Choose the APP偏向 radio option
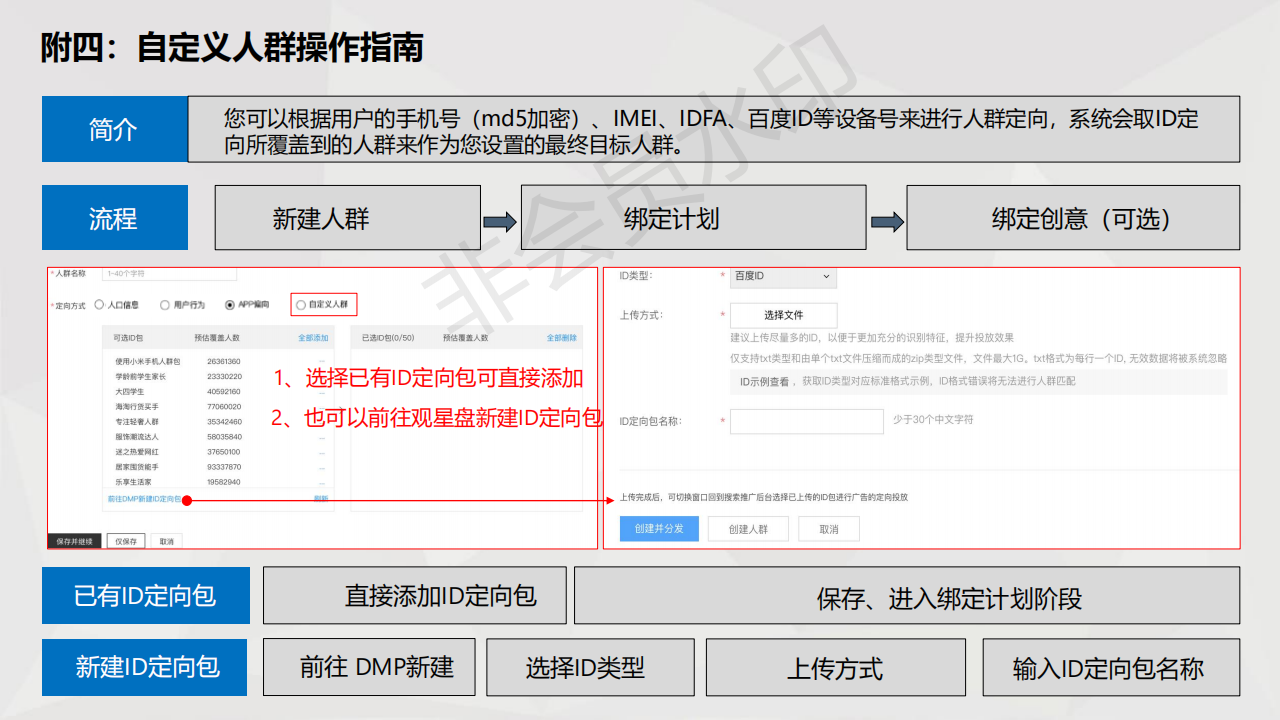This screenshot has height=720, width=1280. (x=231, y=304)
